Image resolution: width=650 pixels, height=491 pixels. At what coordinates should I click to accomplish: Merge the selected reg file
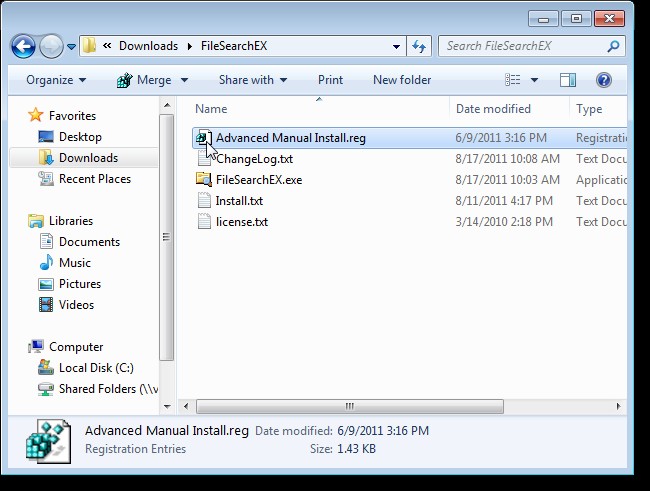154,80
